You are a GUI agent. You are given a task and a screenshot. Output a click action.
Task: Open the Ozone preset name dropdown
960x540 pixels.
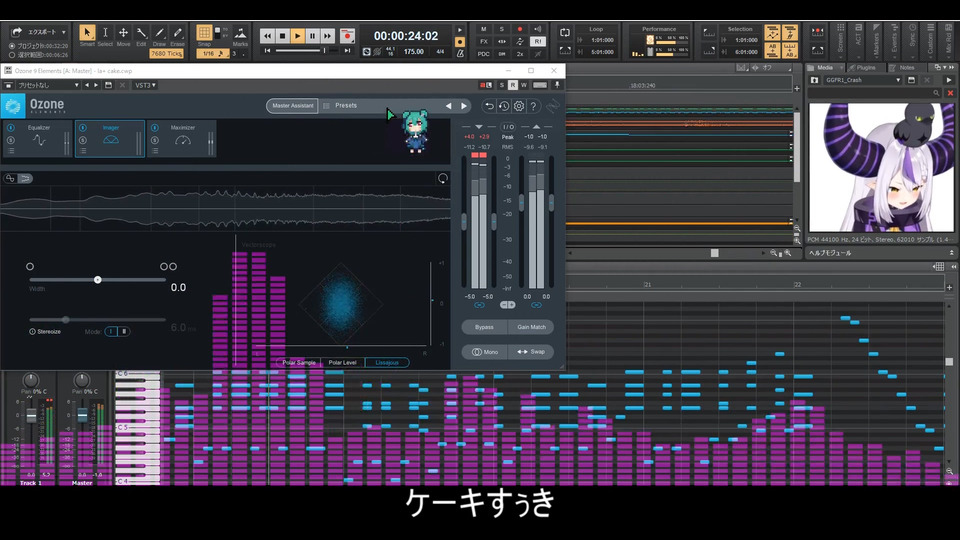point(48,85)
